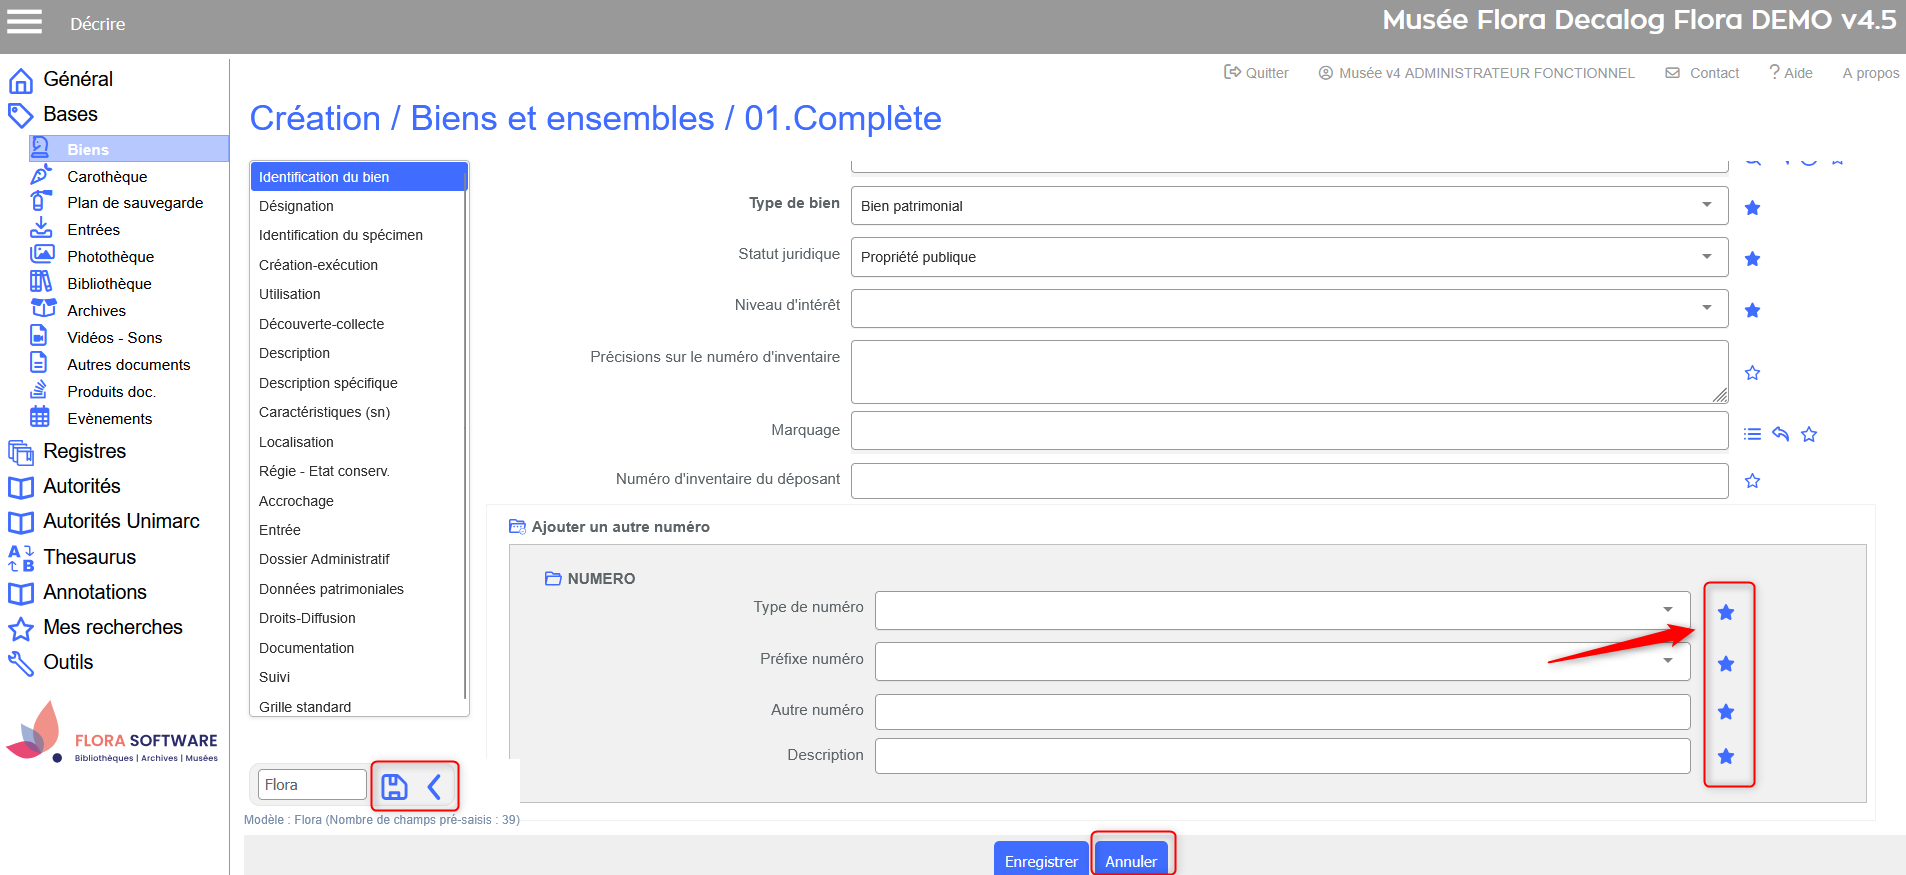Go to the Création-exécution section

click(318, 265)
